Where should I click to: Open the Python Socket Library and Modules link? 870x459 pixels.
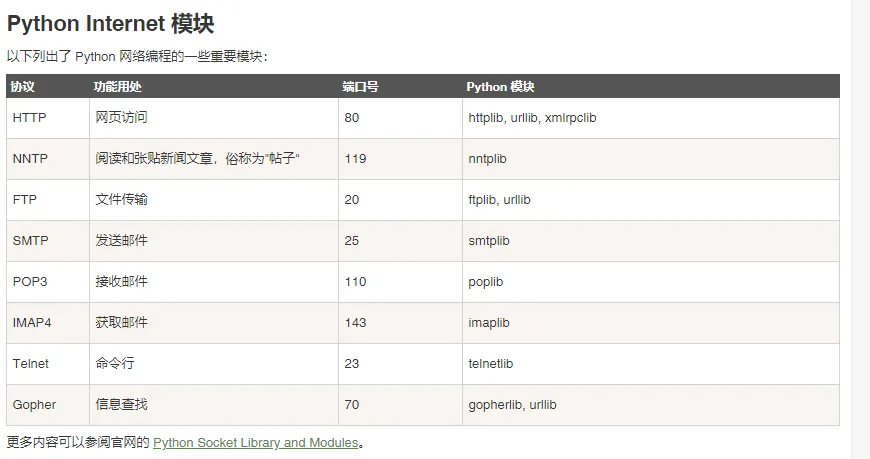click(x=255, y=443)
